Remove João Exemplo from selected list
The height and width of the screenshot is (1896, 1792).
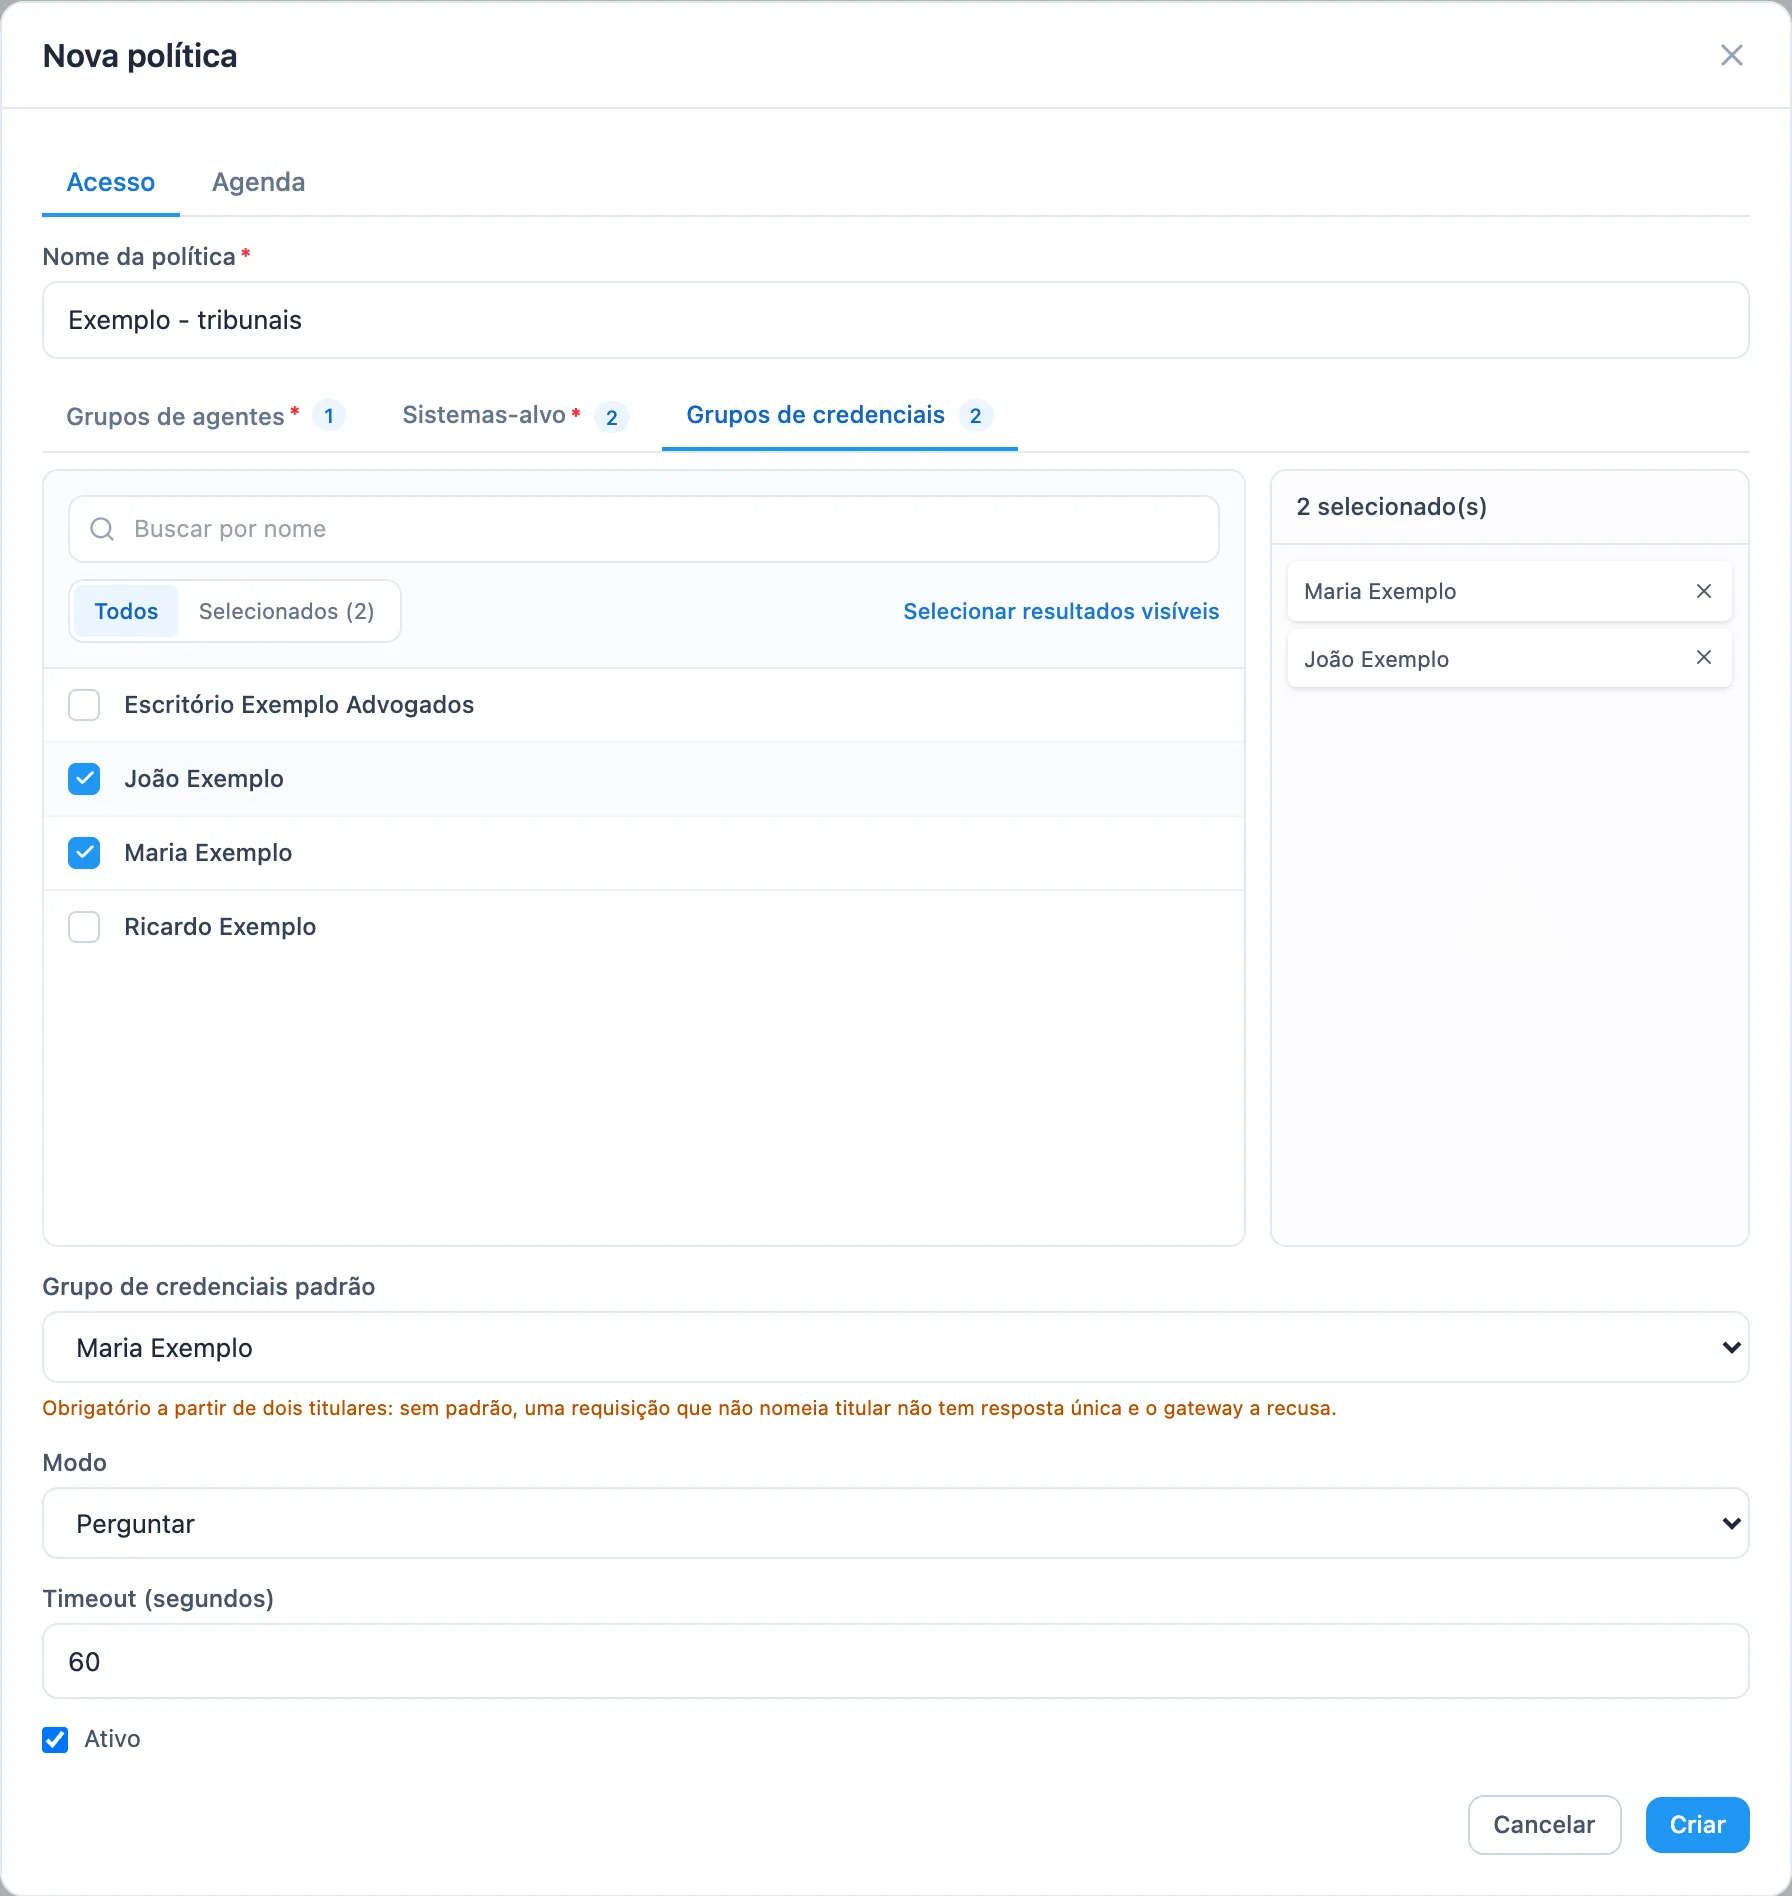(x=1704, y=657)
